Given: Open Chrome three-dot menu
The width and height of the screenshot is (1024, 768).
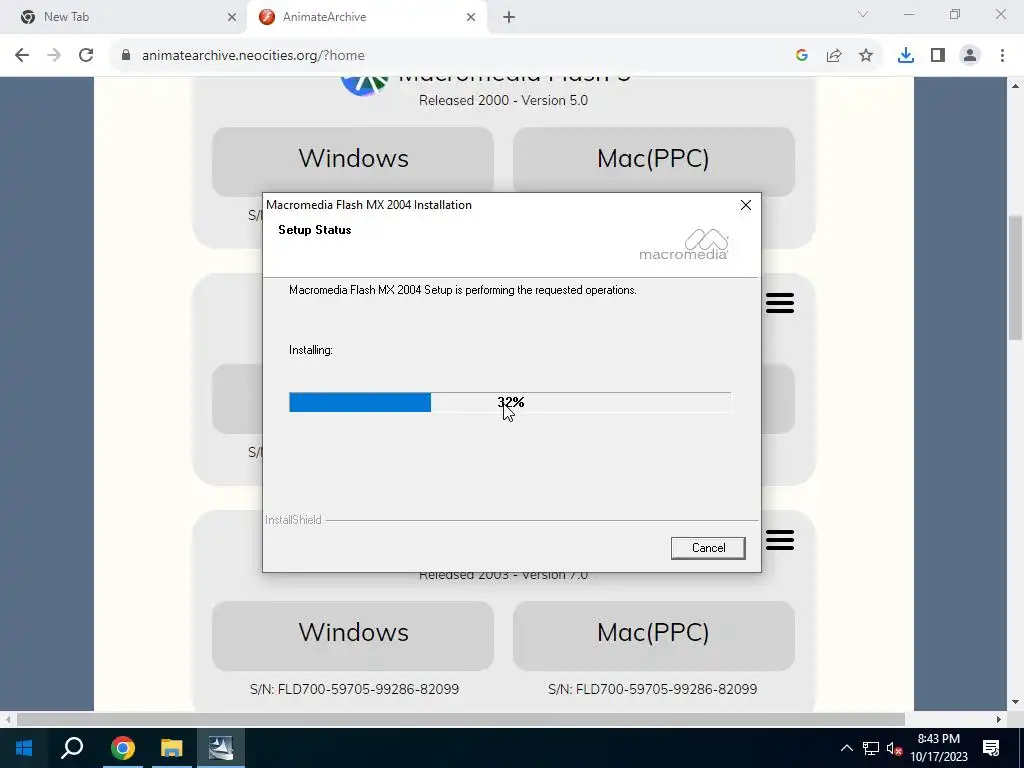Looking at the screenshot, I should (1002, 56).
